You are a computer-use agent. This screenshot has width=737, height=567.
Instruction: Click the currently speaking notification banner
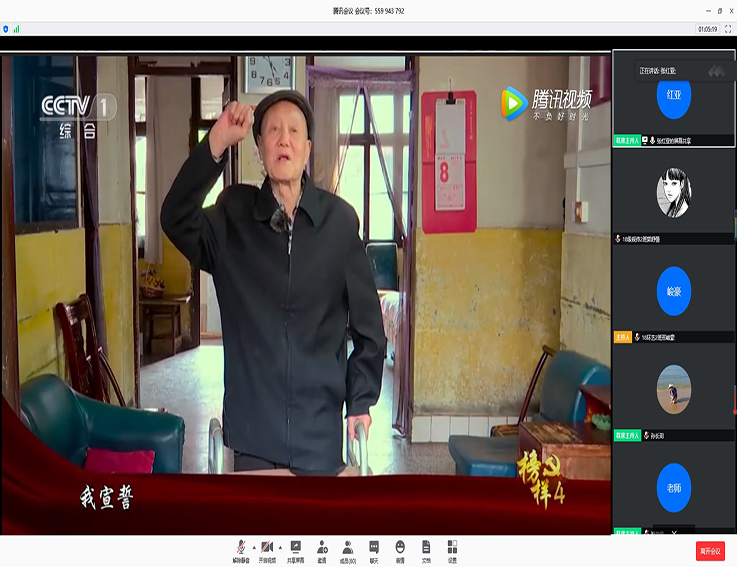[684, 71]
